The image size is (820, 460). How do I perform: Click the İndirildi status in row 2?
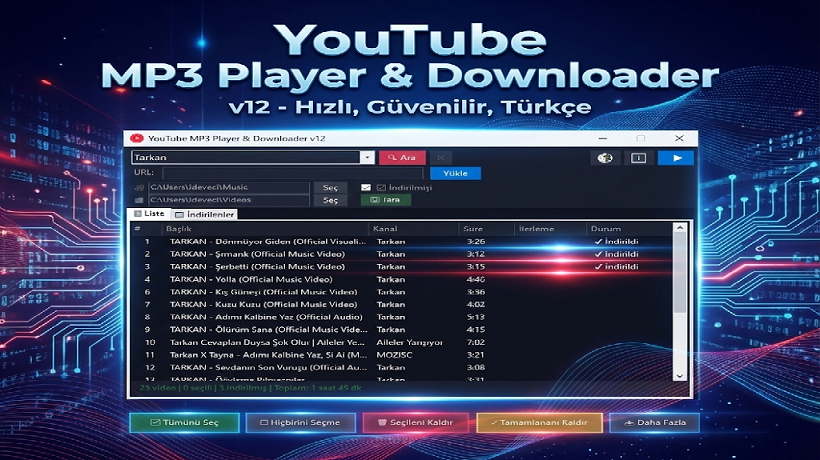click(617, 254)
